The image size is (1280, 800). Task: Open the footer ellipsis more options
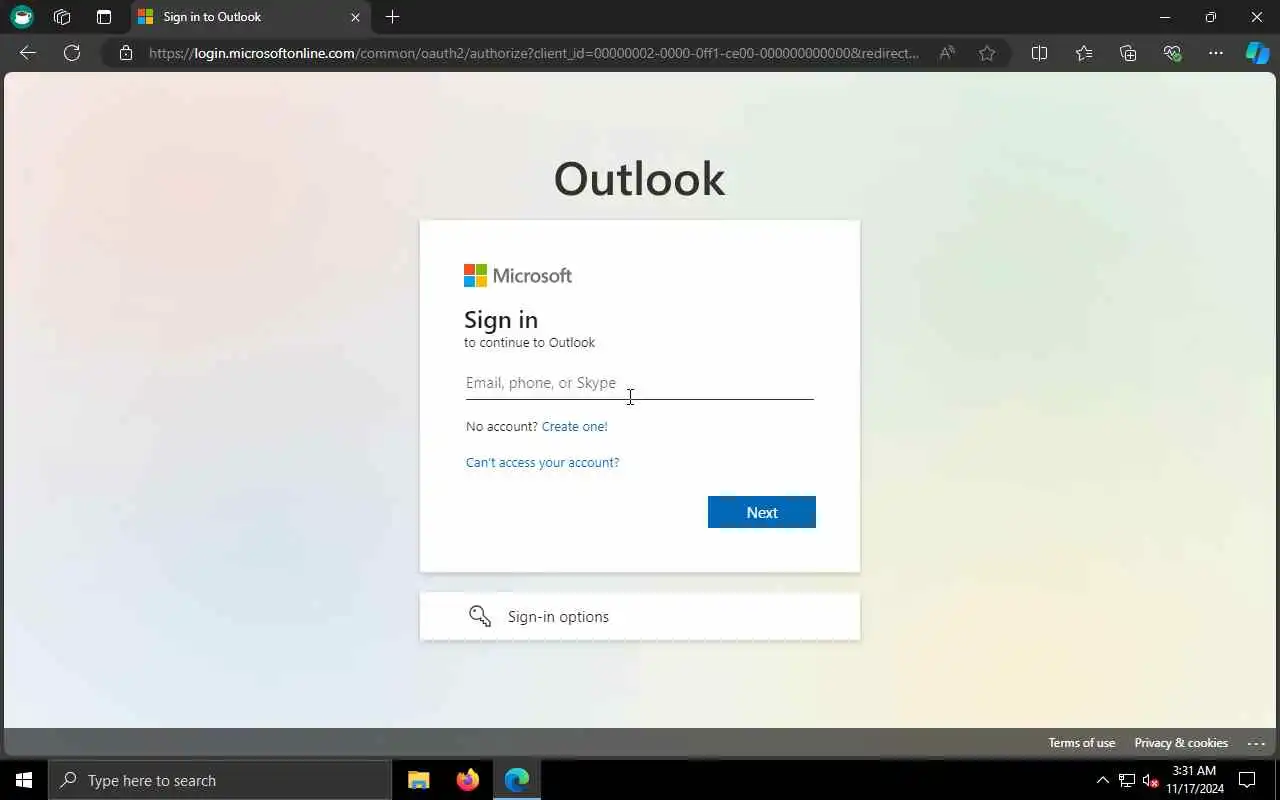click(x=1257, y=743)
